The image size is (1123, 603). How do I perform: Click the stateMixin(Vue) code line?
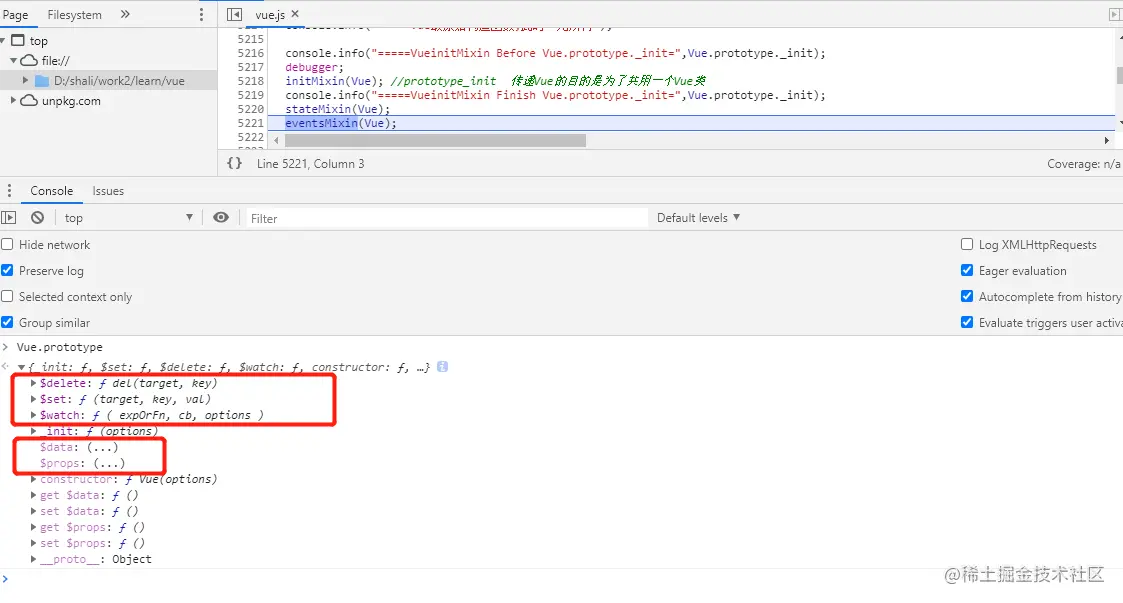(x=337, y=109)
